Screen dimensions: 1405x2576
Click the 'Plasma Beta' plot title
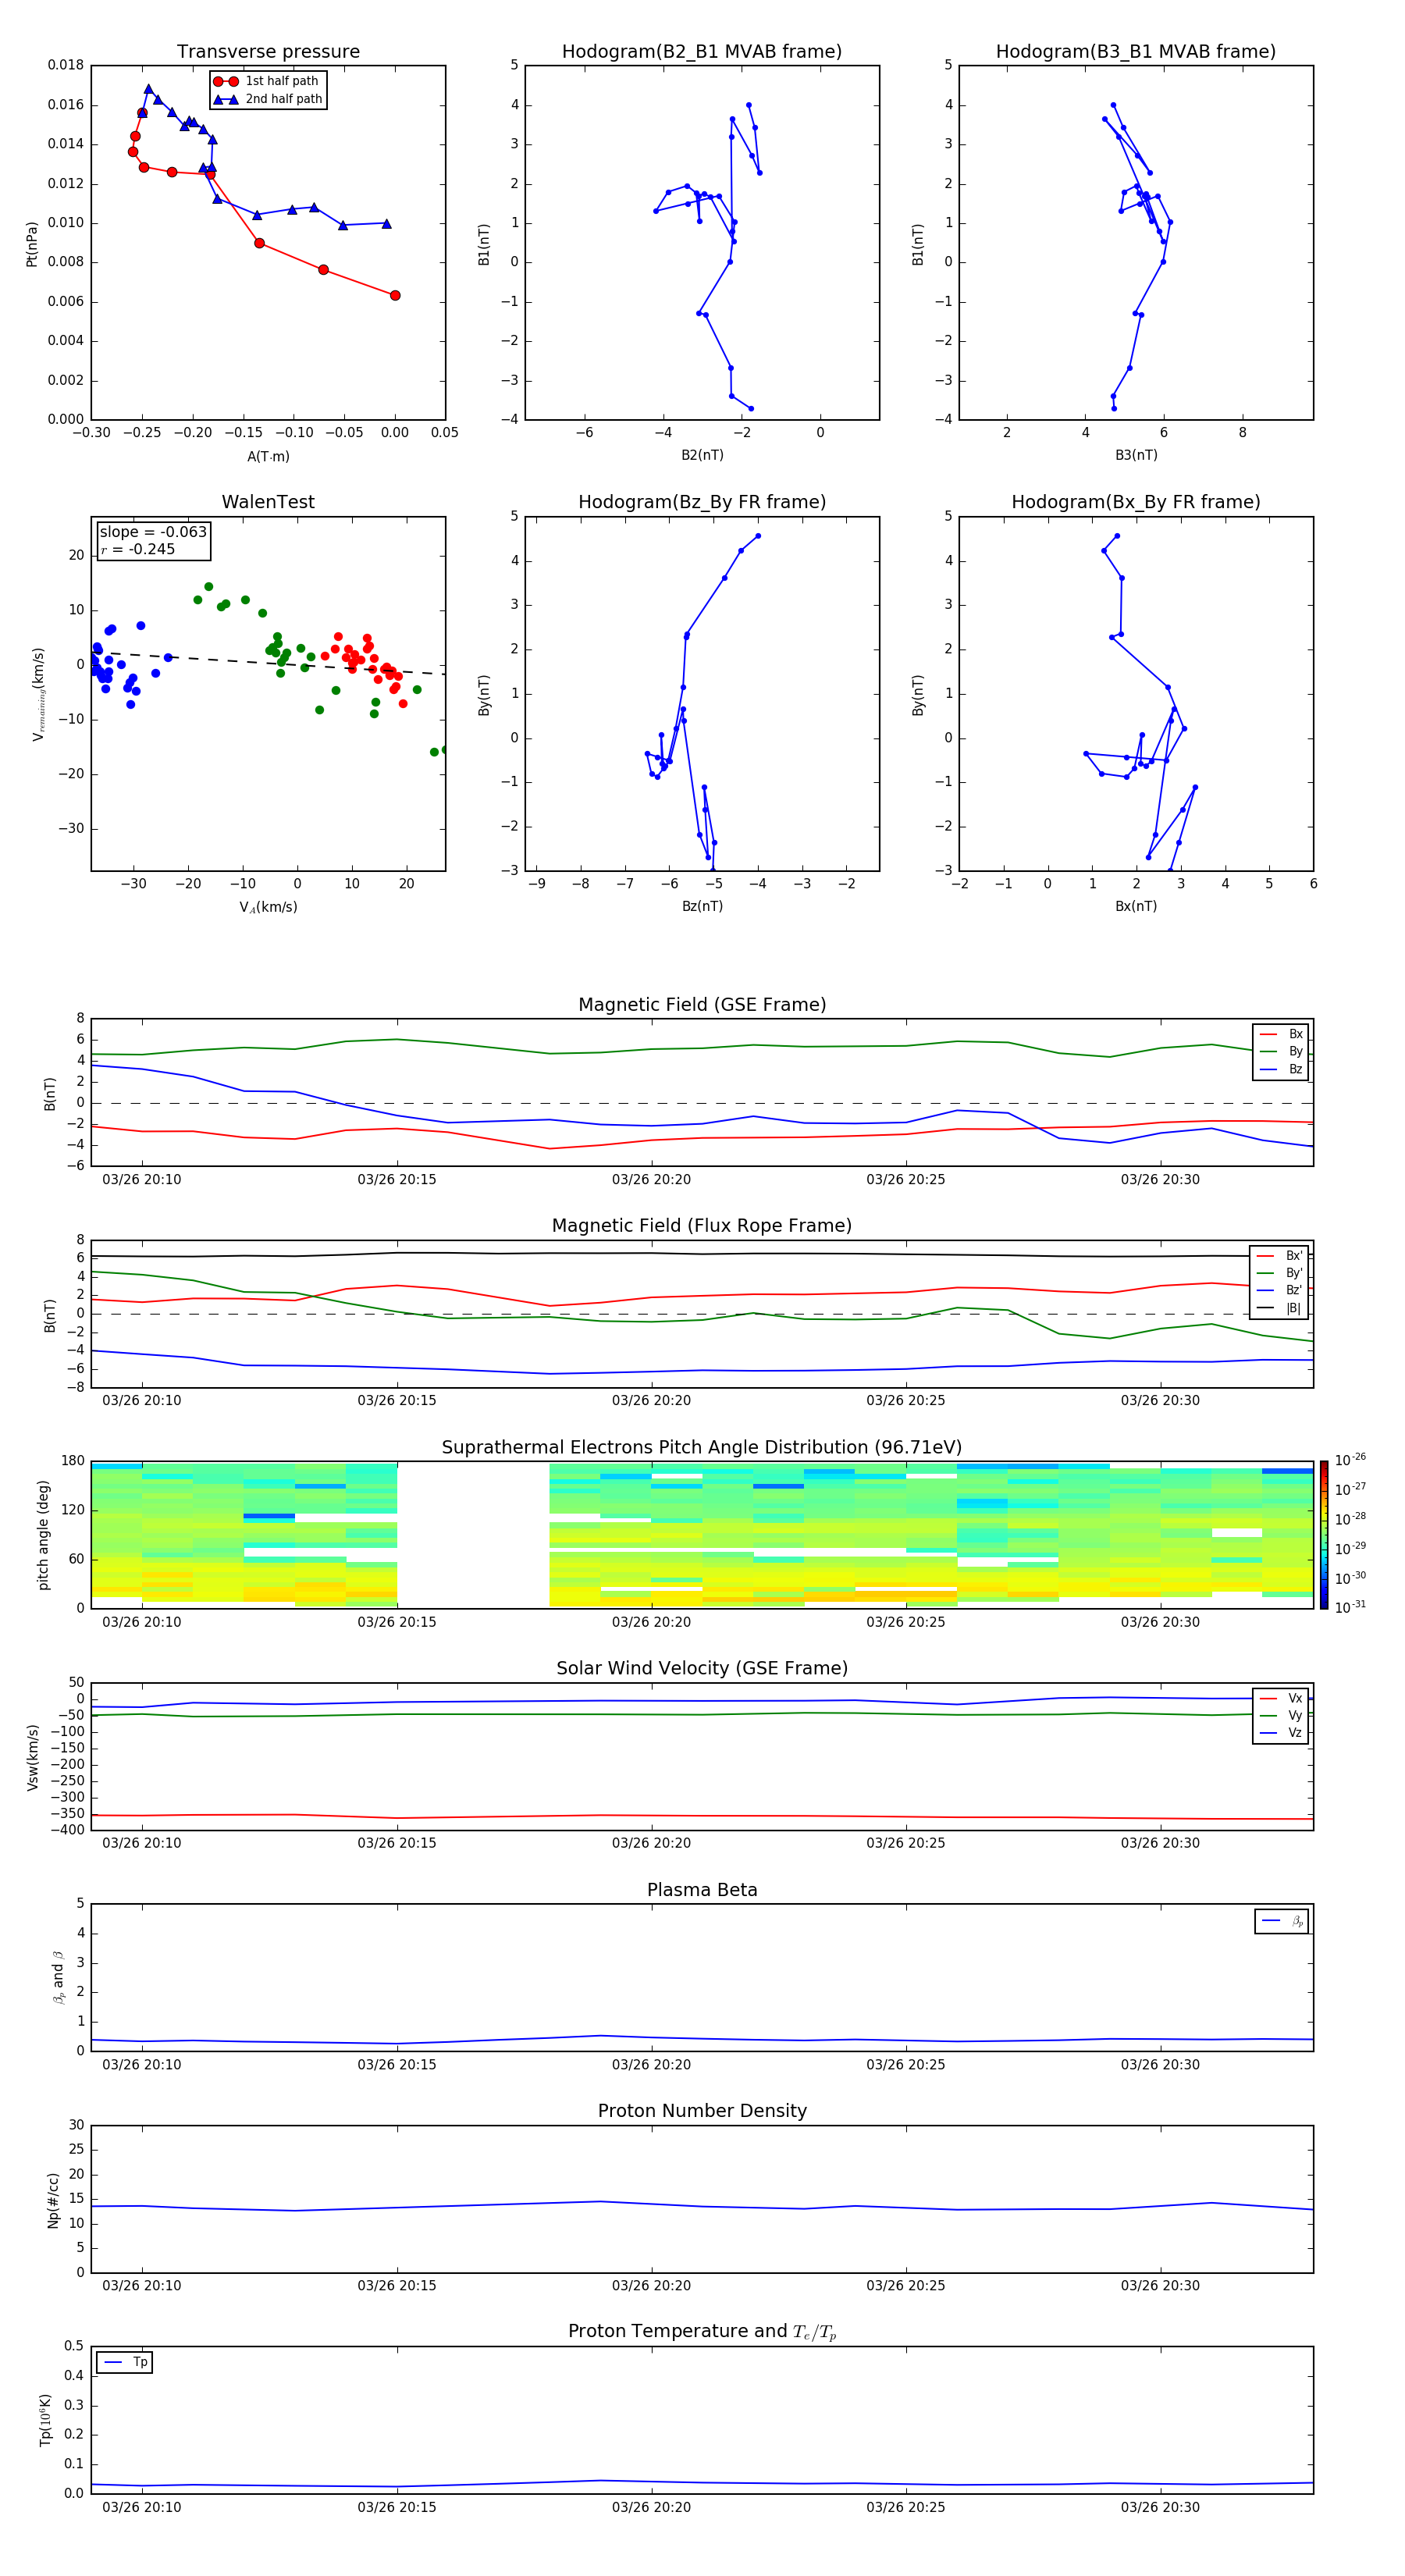click(702, 1891)
